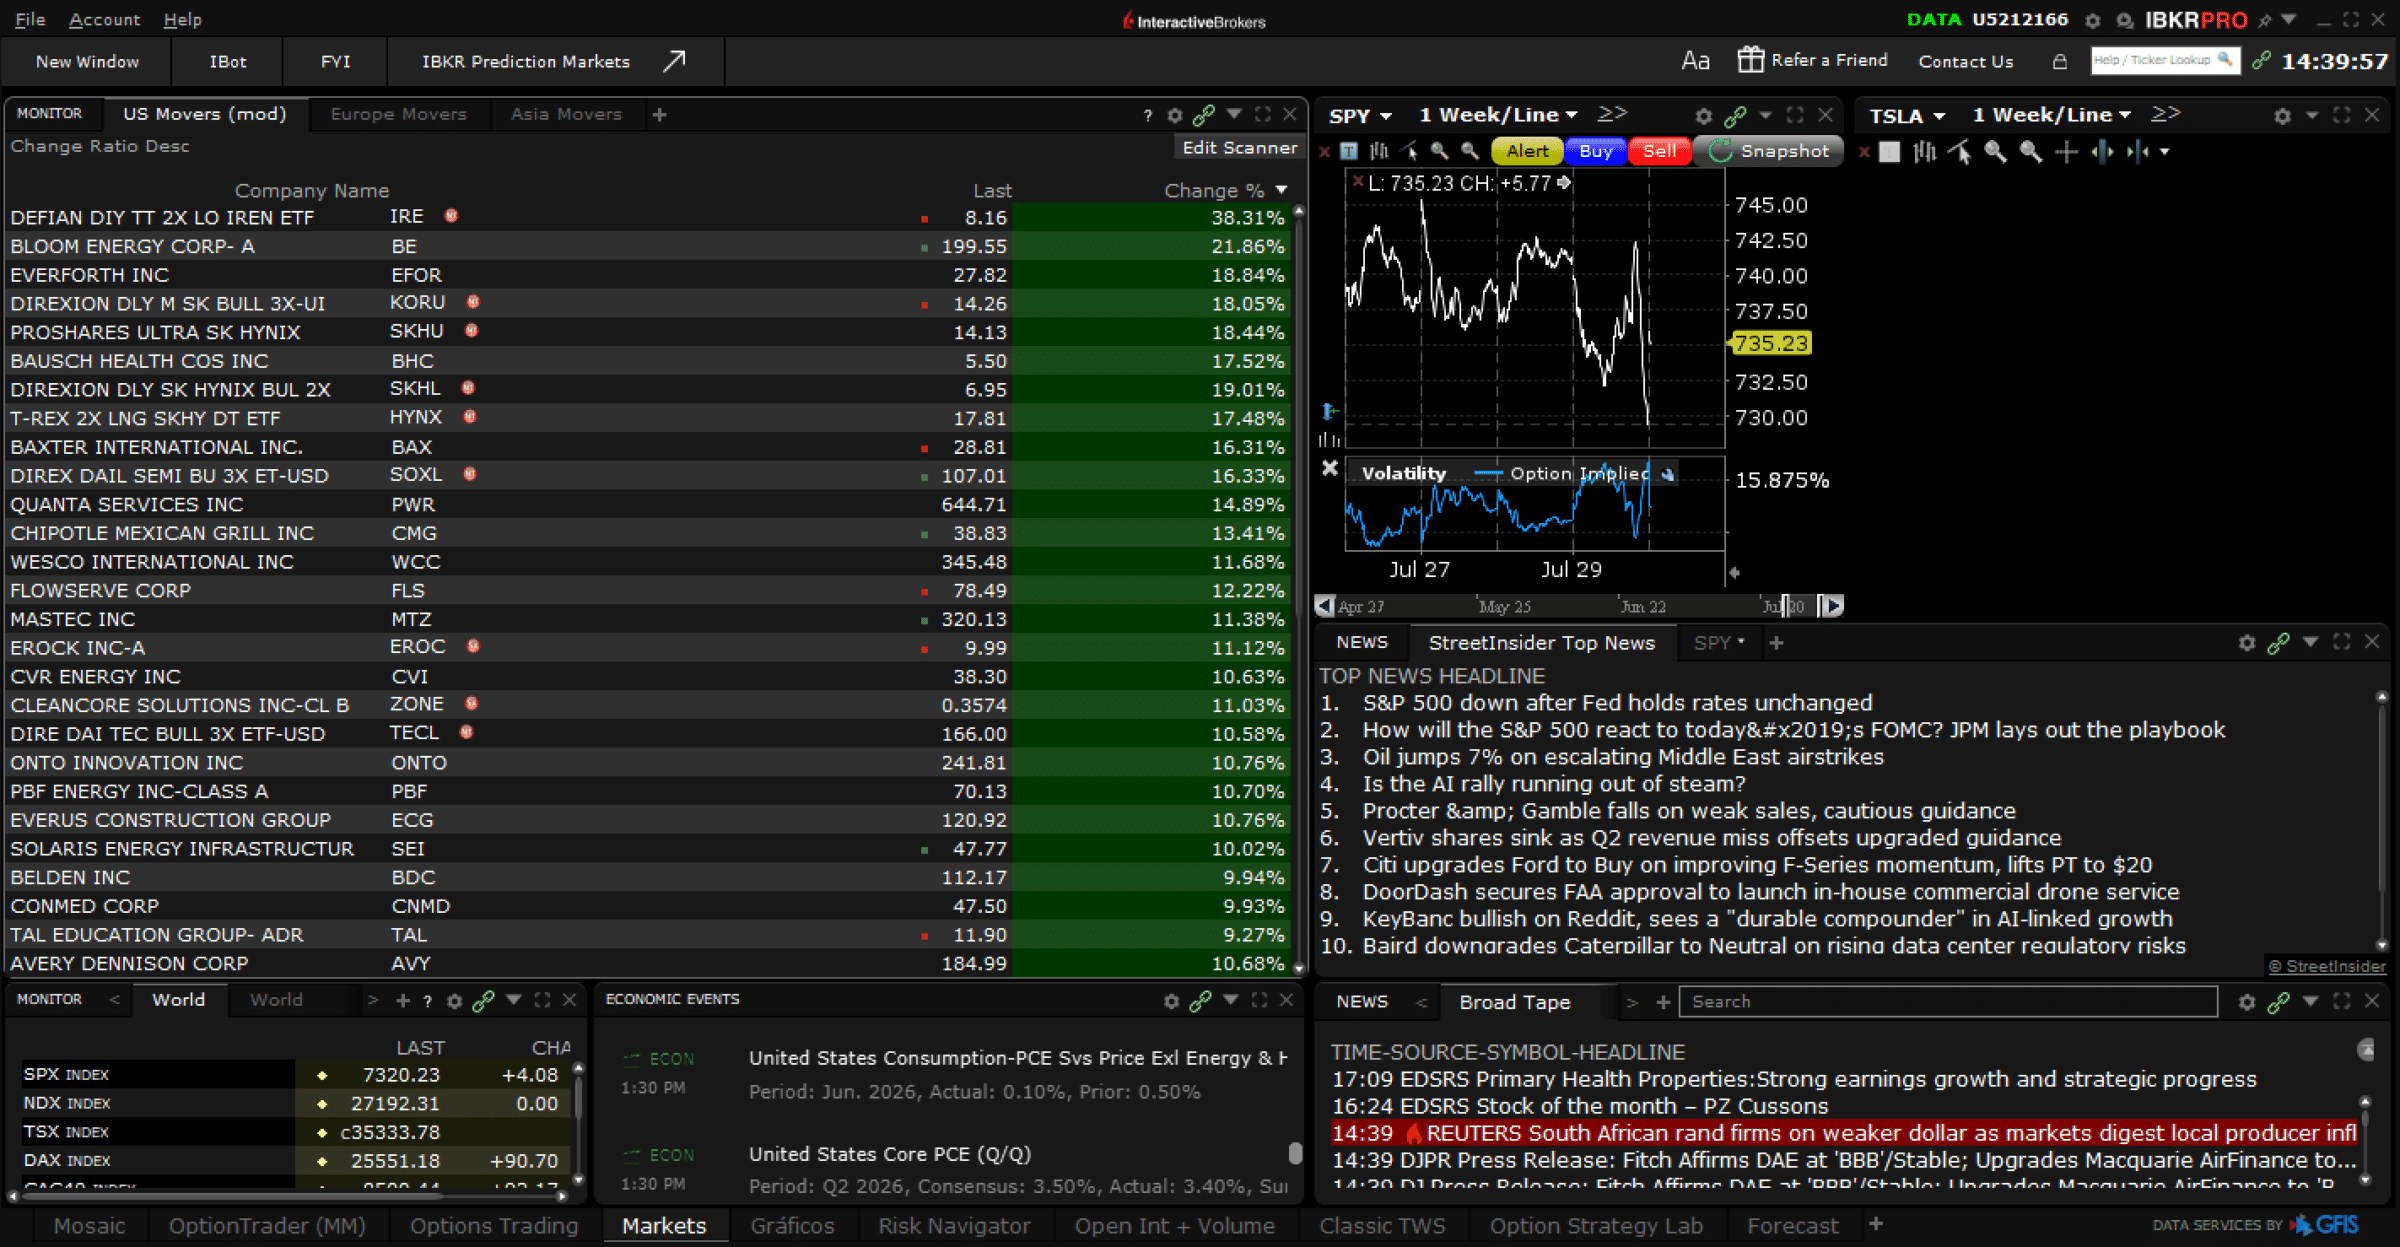
Task: Click the expand-outward arrows icon in TSLA toolbar
Action: [x=2102, y=152]
